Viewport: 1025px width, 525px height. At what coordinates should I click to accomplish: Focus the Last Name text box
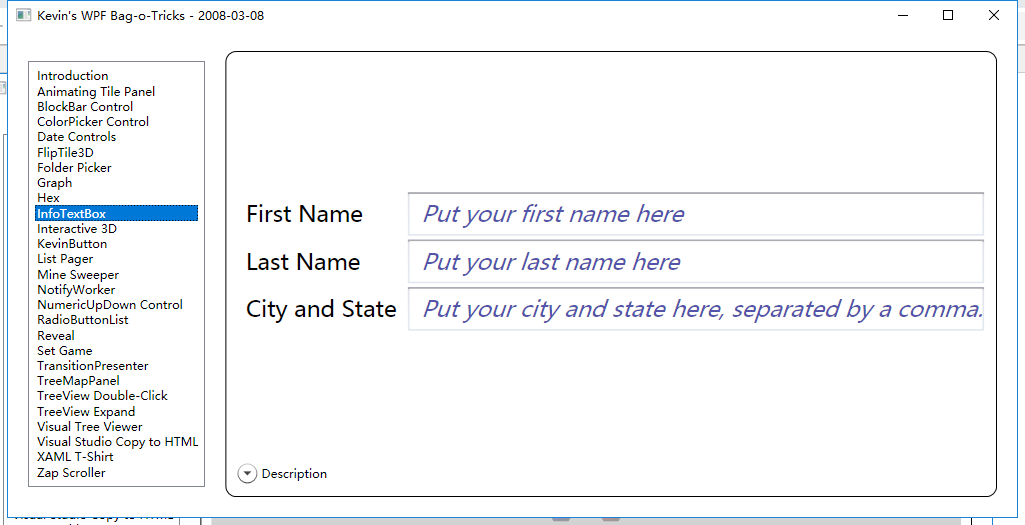695,262
